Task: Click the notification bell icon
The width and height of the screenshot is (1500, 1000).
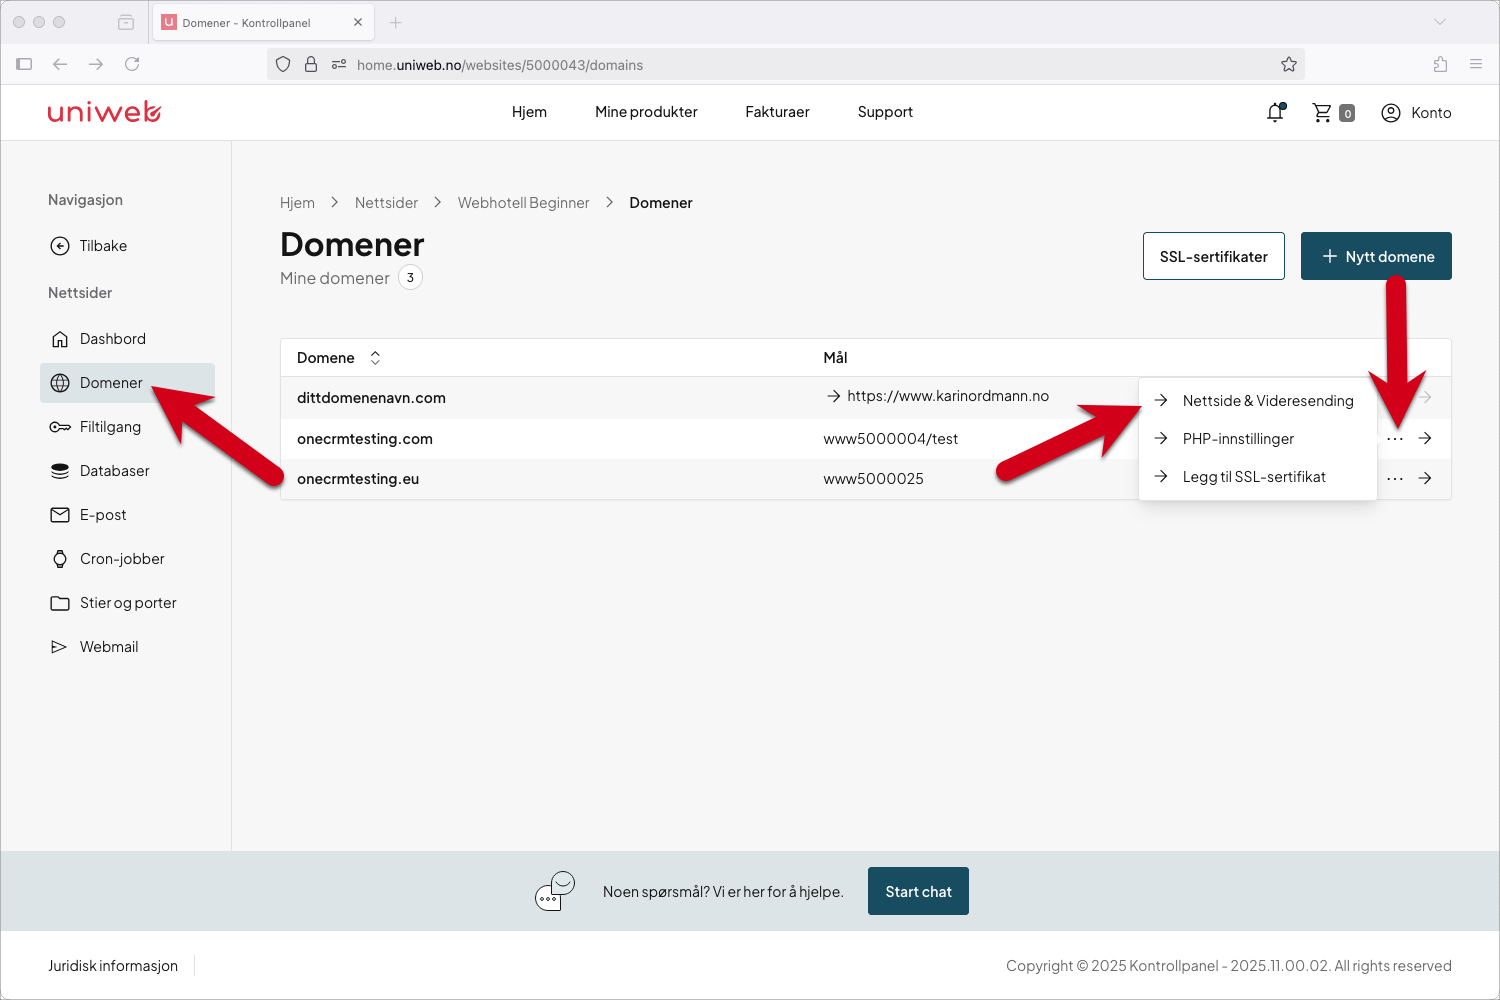Action: tap(1275, 112)
